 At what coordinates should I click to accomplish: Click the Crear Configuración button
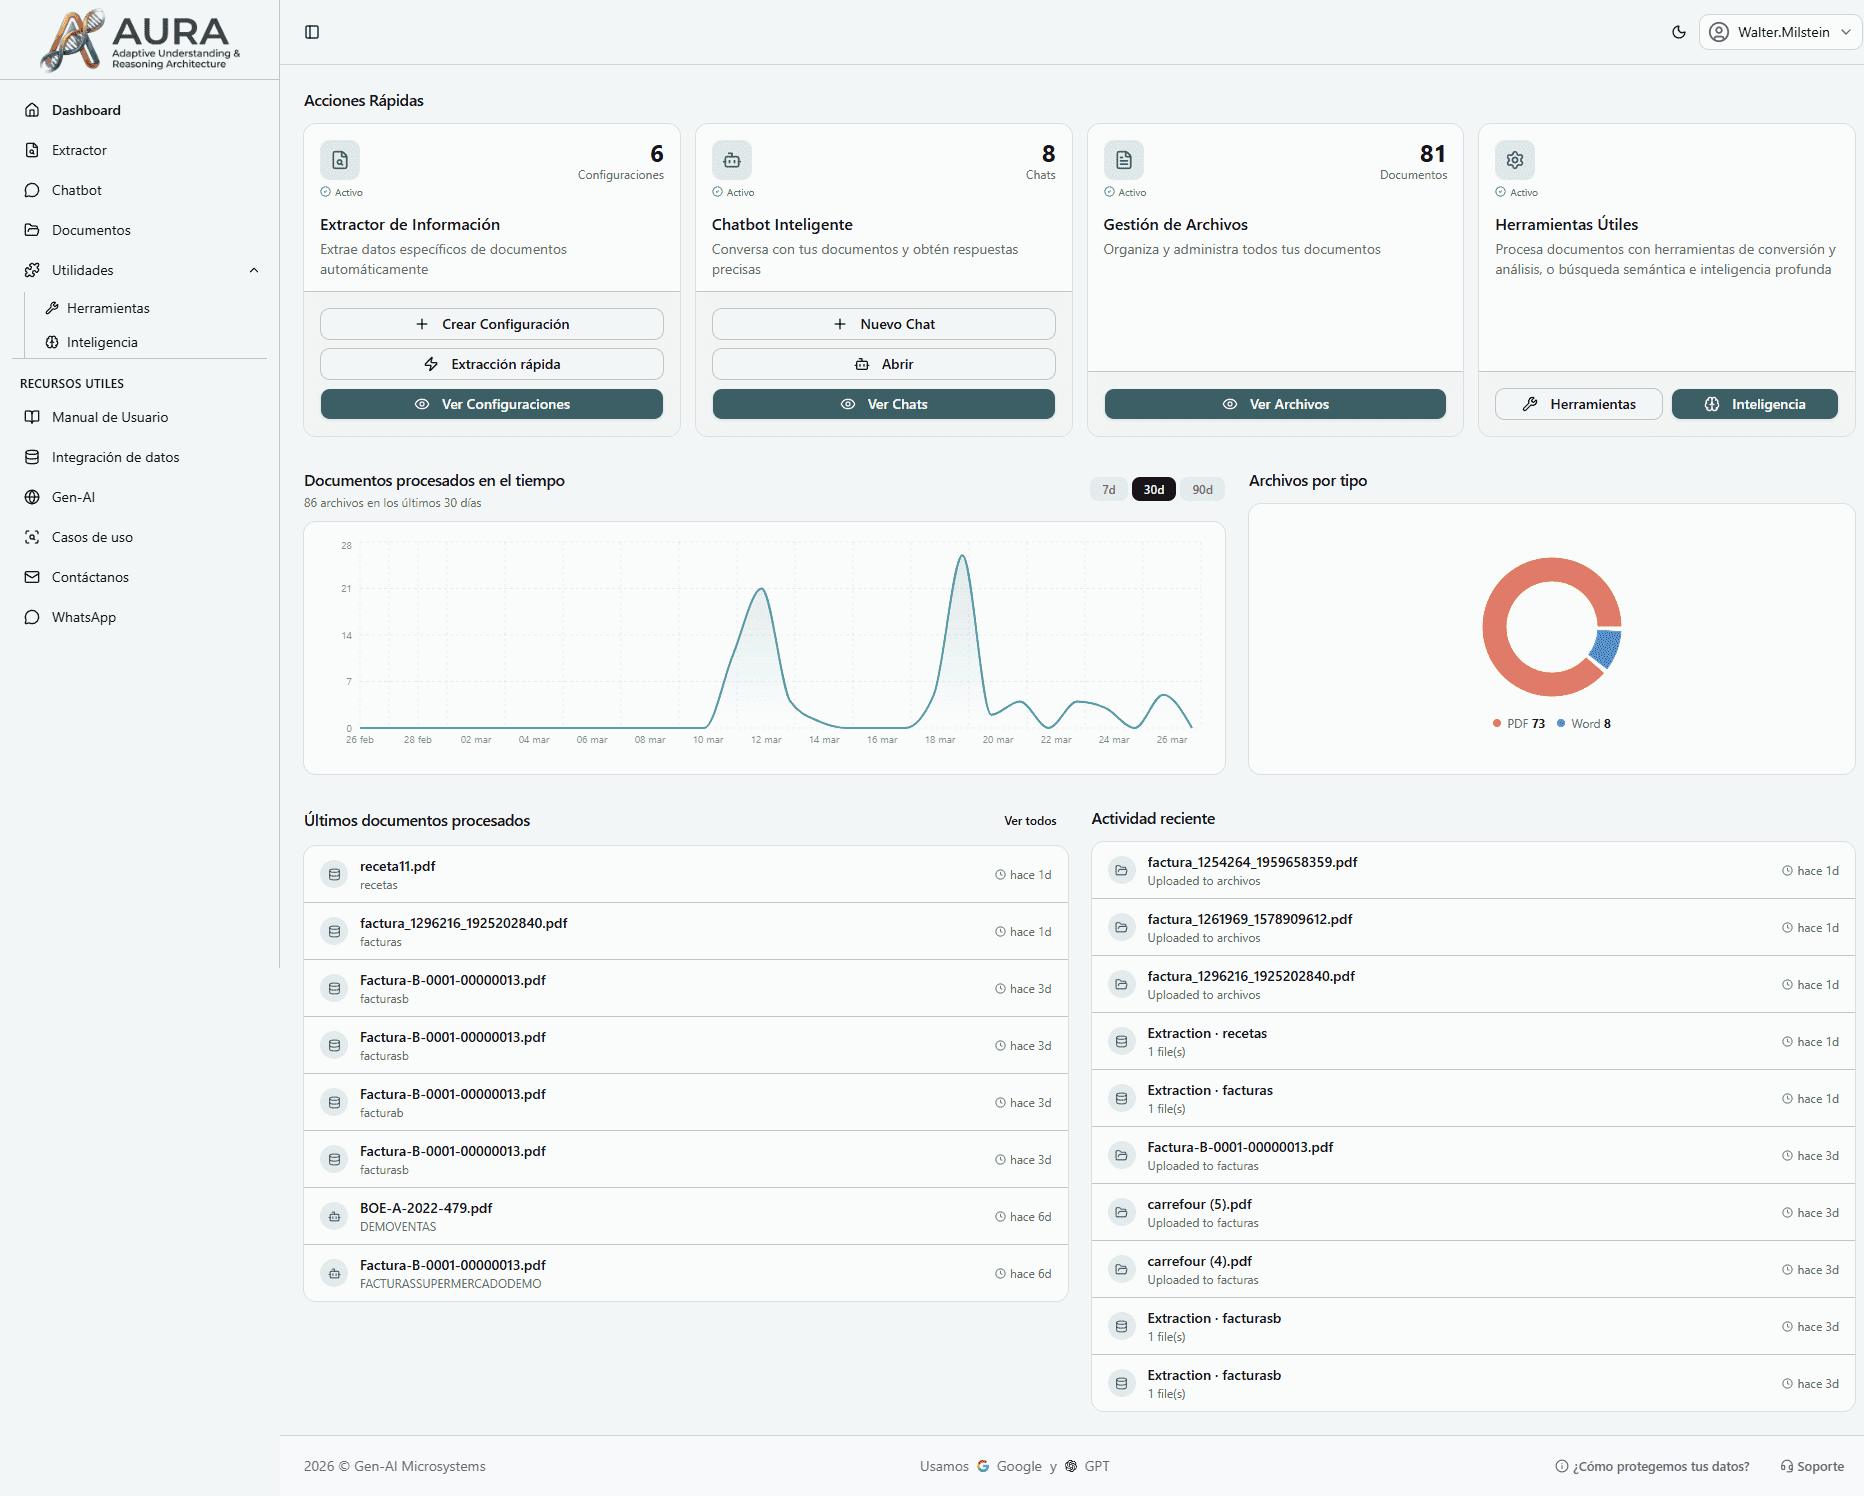click(x=491, y=323)
